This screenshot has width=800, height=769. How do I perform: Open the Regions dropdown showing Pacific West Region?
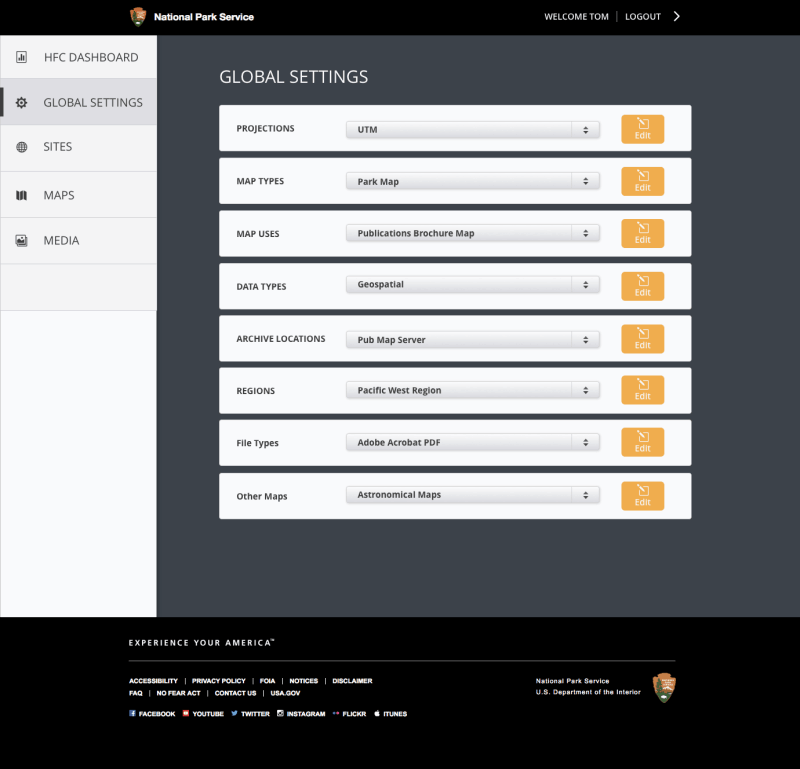click(472, 390)
